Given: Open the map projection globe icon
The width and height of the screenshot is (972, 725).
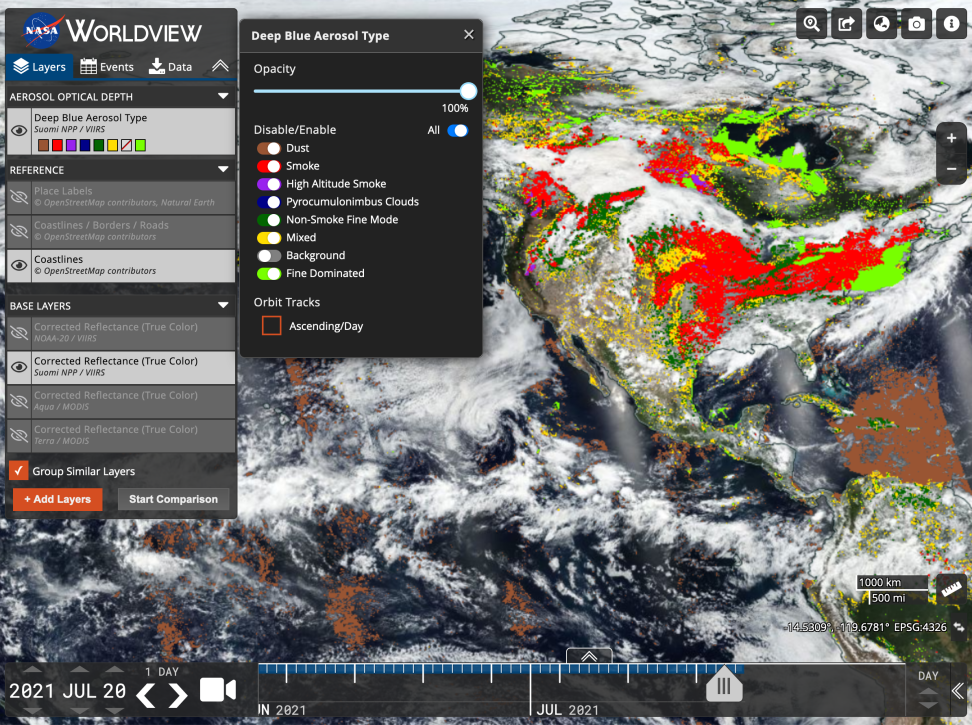Looking at the screenshot, I should [881, 24].
